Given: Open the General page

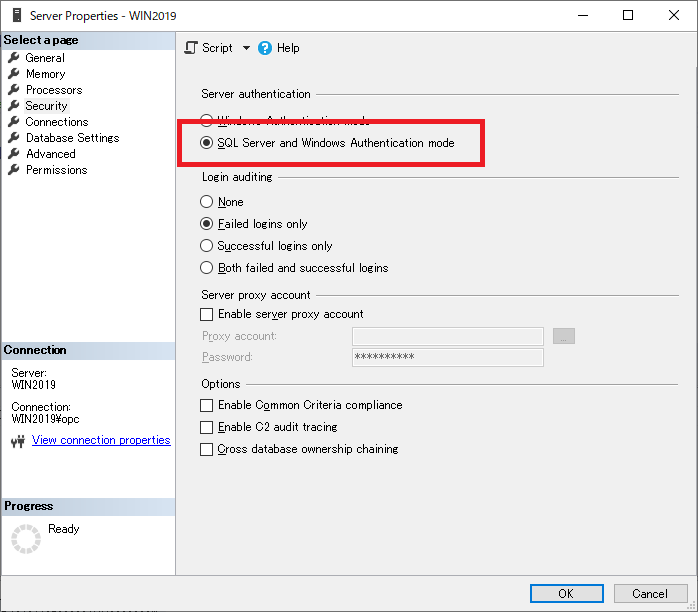Looking at the screenshot, I should point(45,58).
